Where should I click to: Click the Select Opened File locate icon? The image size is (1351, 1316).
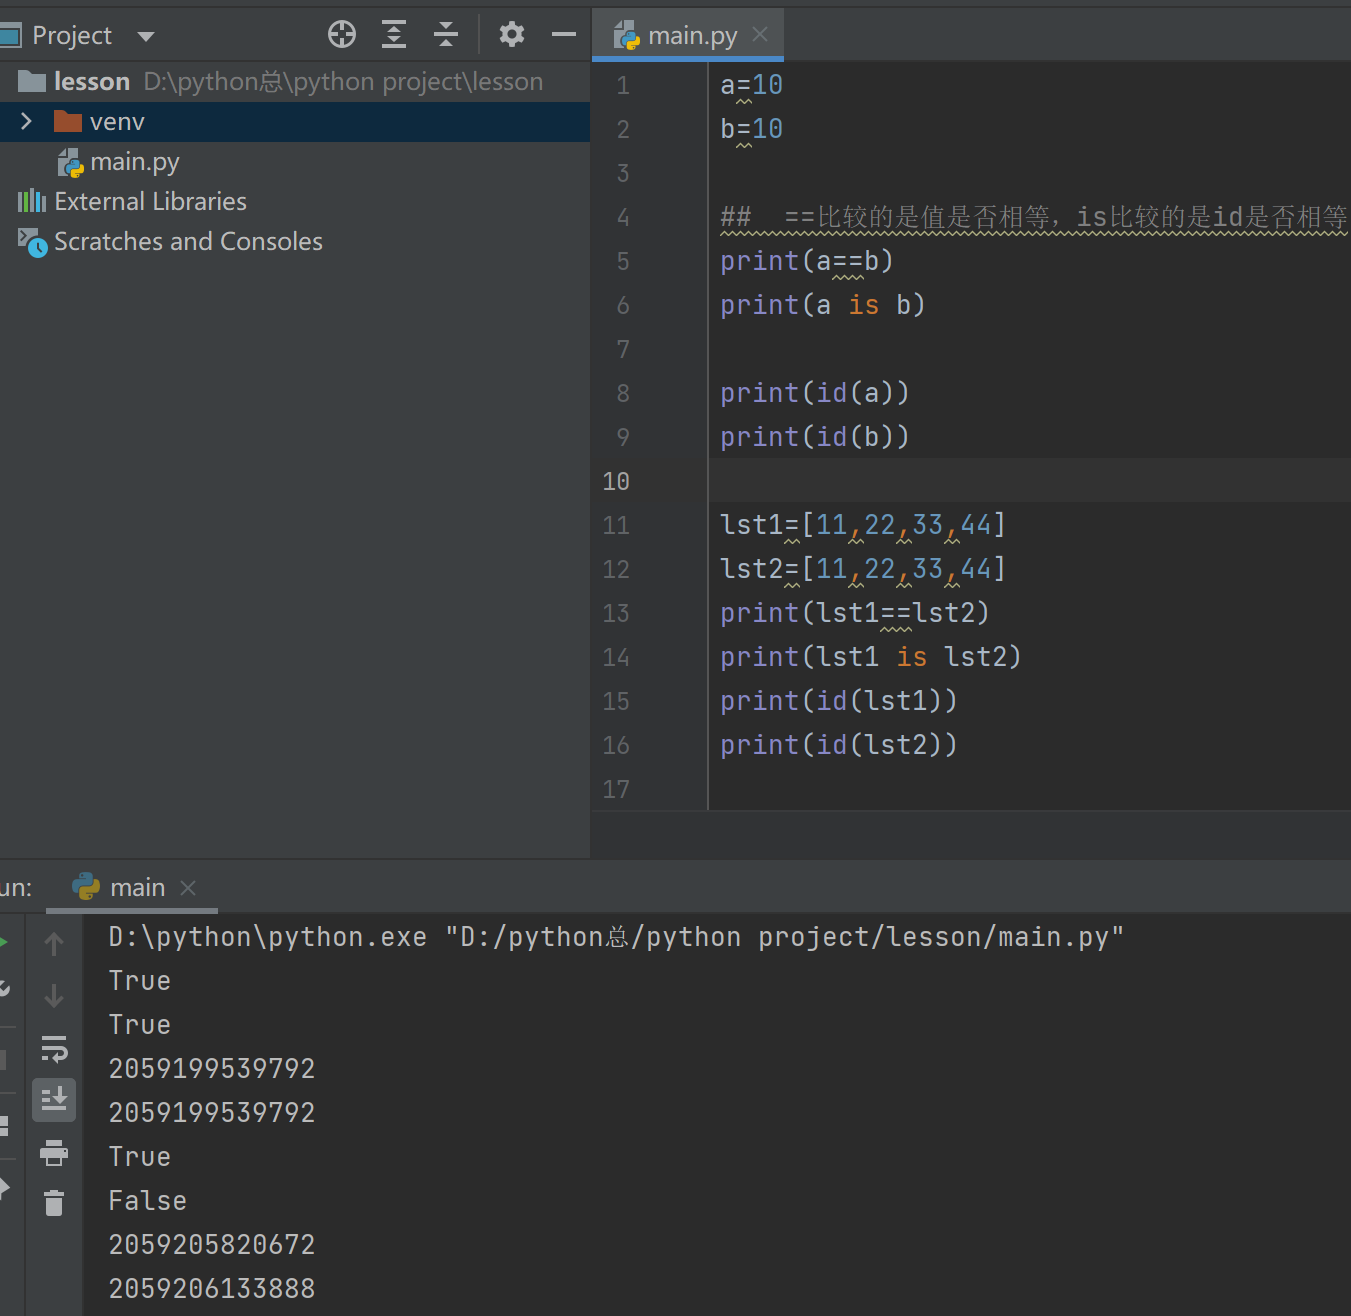[342, 35]
